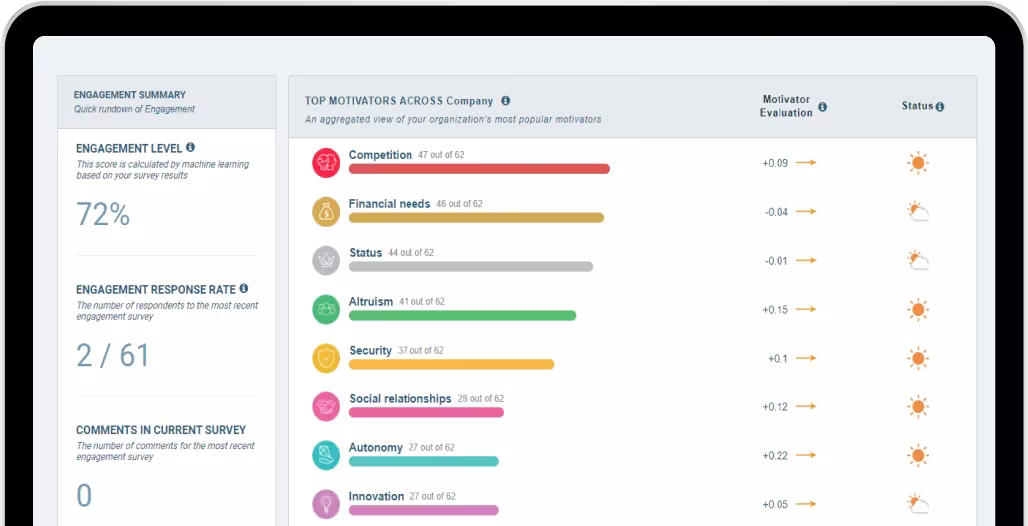Select the teal Autonomy motivator icon
Screen dimensions: 1028x526
point(326,455)
